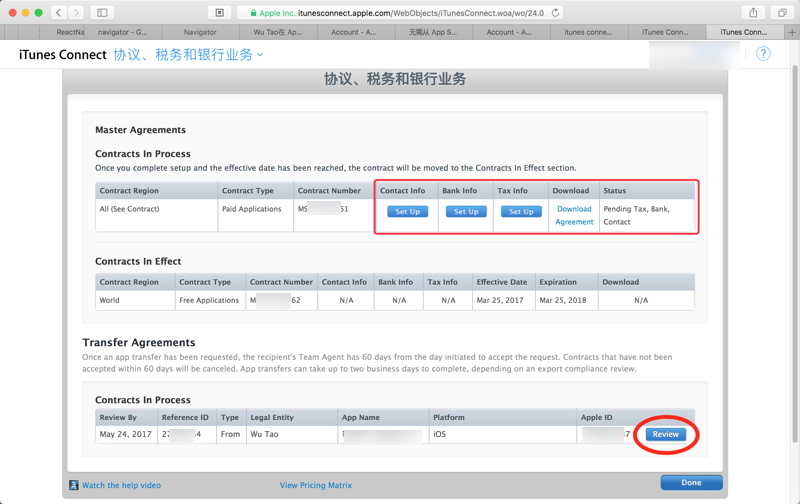Open the help question mark icon
Viewport: 800px width, 504px height.
click(x=763, y=54)
